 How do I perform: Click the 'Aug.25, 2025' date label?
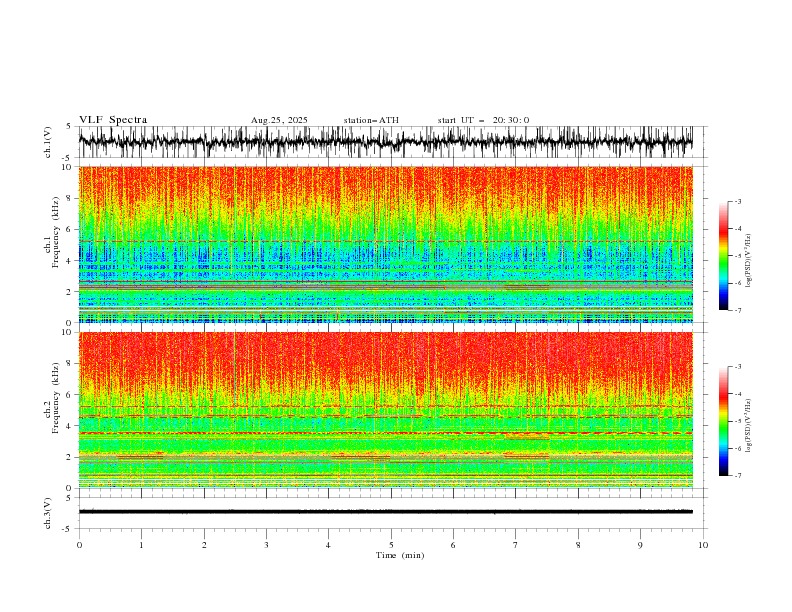coord(279,120)
